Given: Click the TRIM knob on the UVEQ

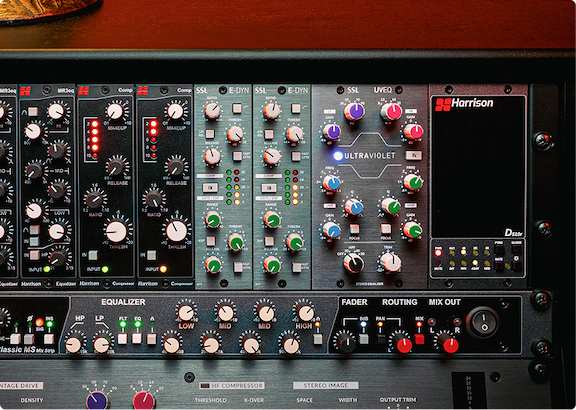Looking at the screenshot, I should tap(391, 262).
